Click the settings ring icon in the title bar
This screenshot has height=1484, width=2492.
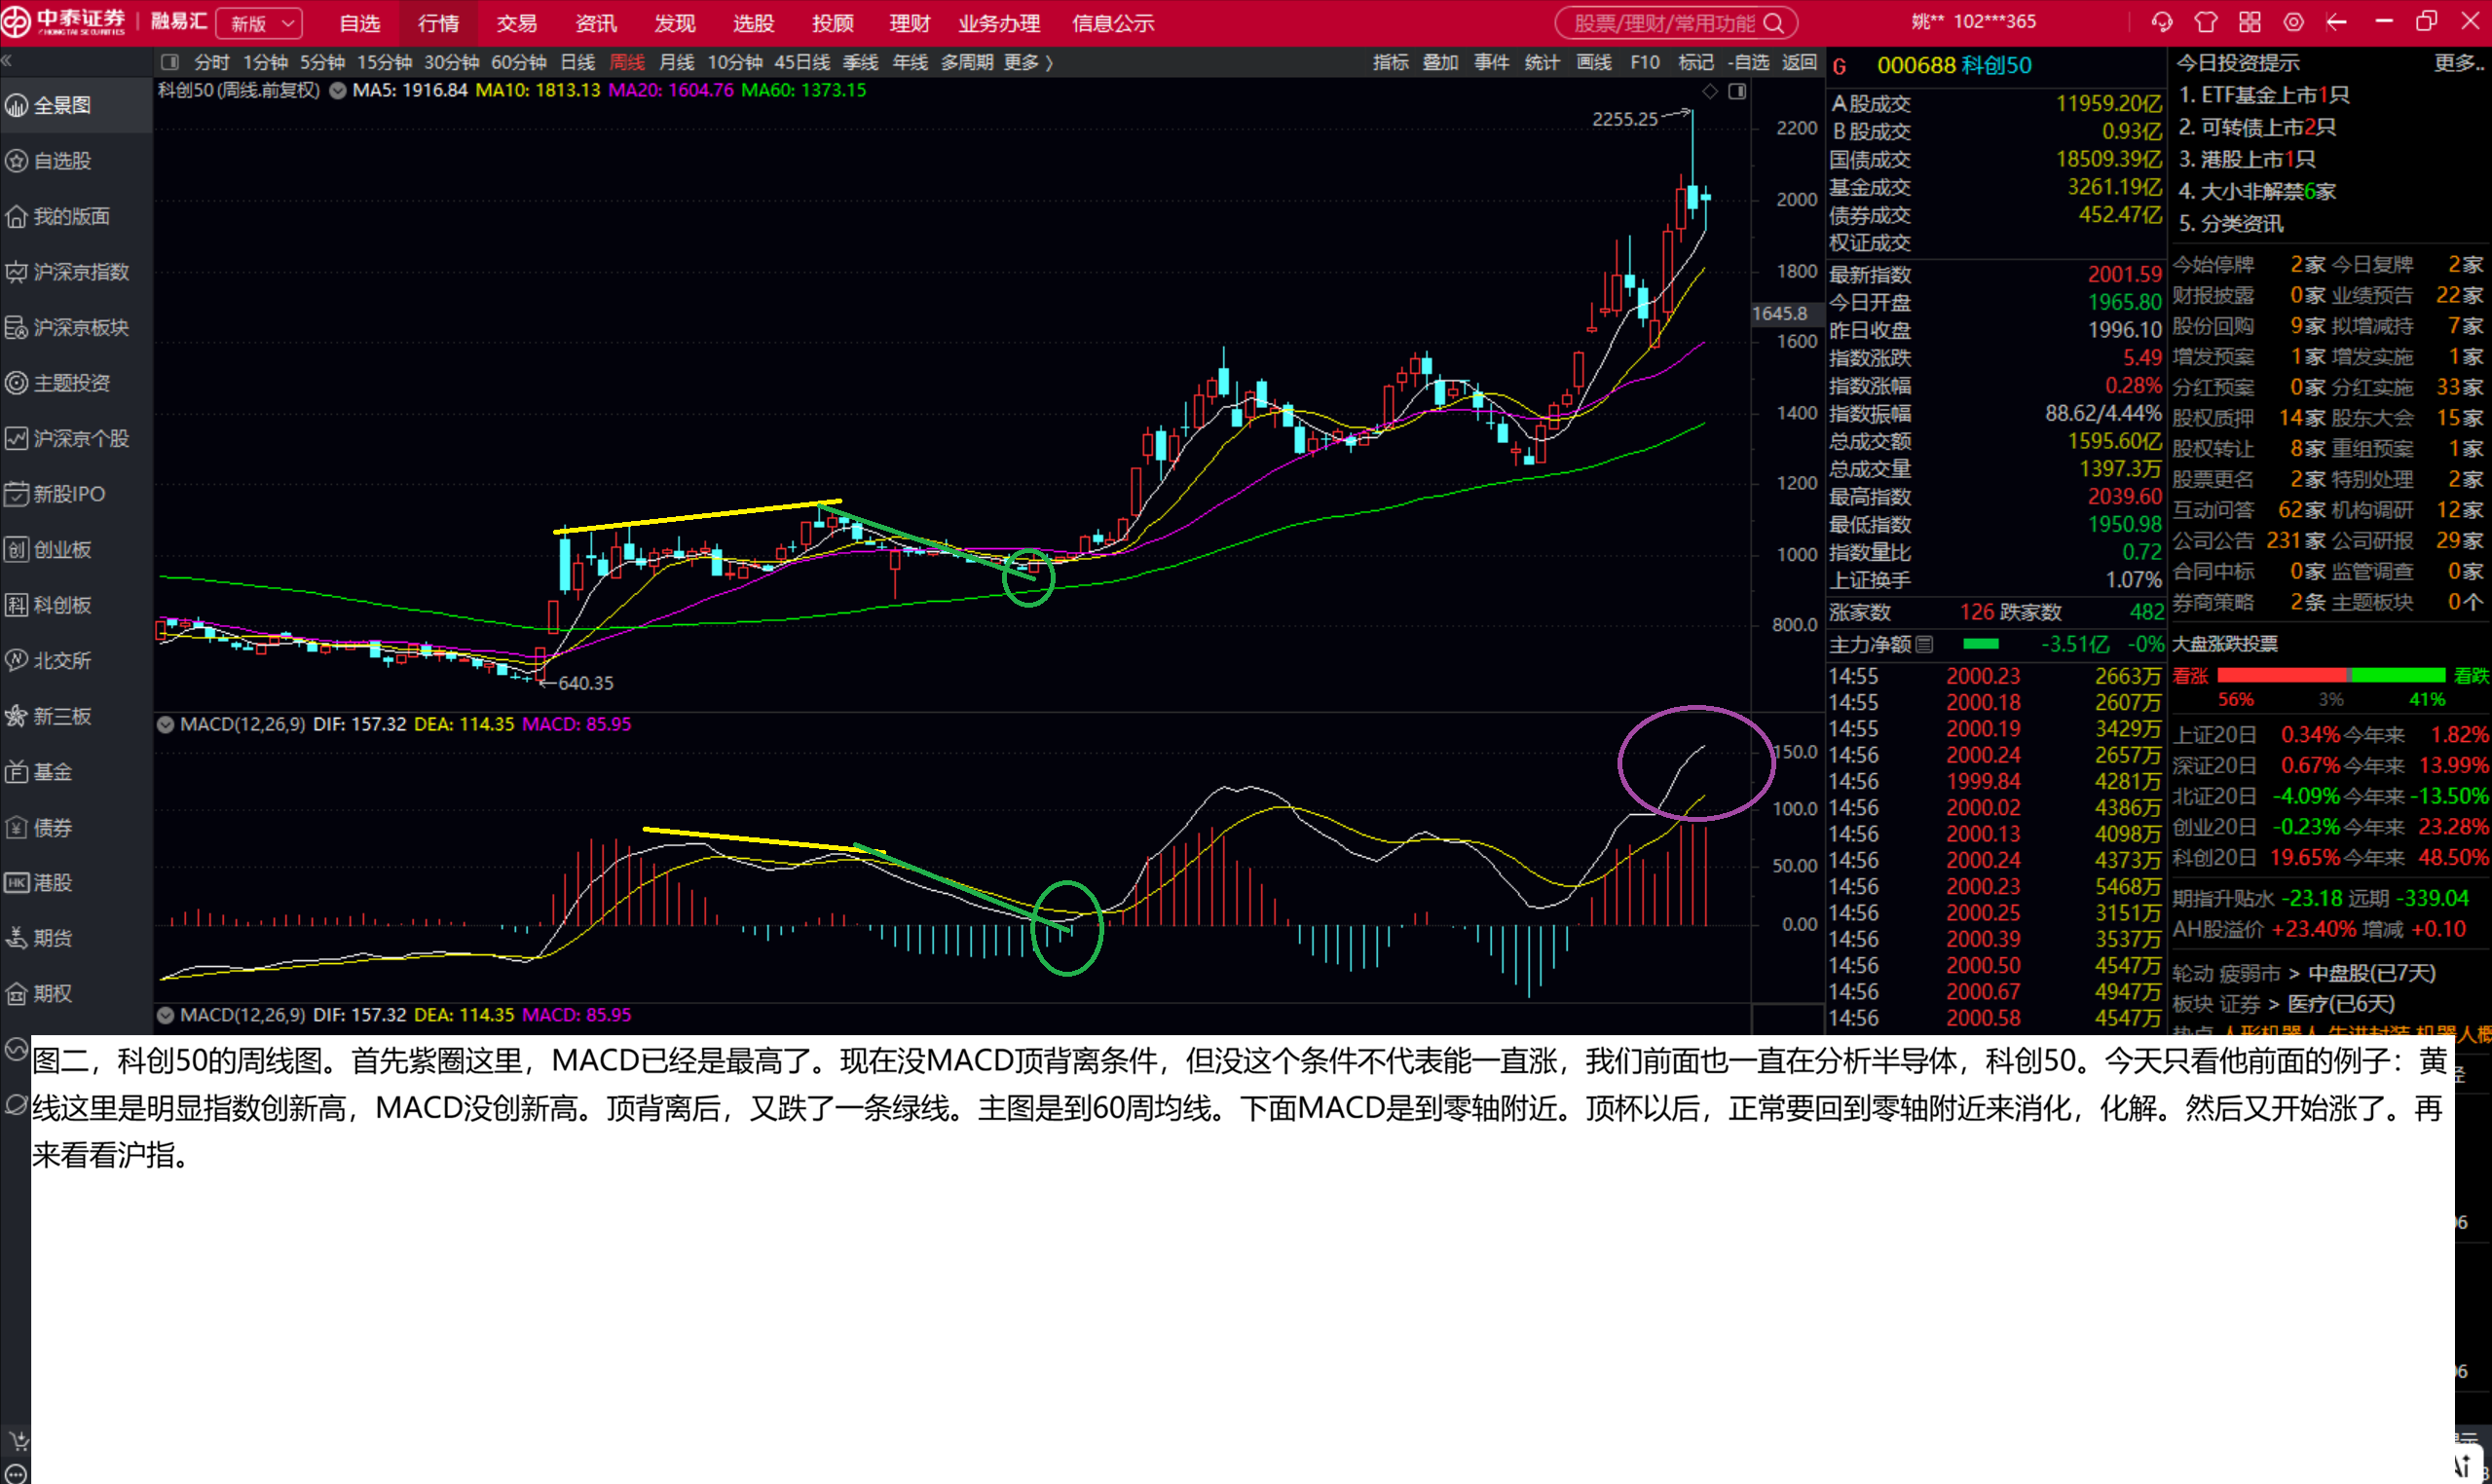coord(2294,22)
